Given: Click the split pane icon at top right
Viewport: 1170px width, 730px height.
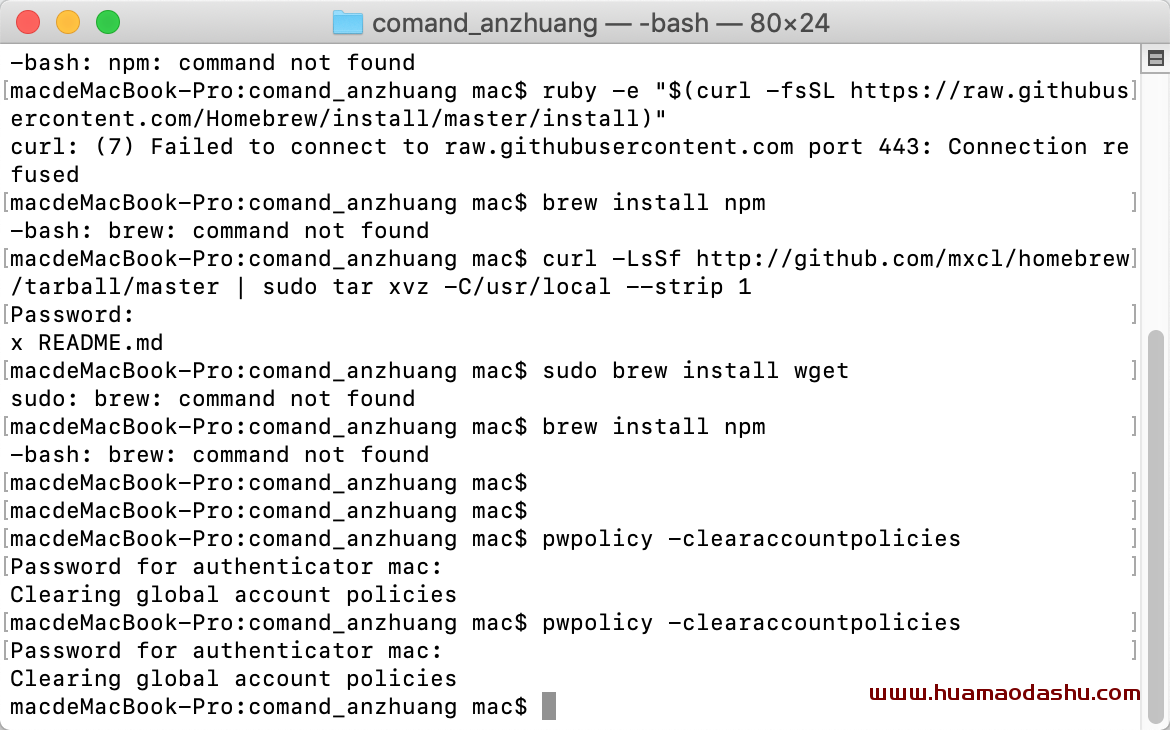Looking at the screenshot, I should click(x=1155, y=58).
